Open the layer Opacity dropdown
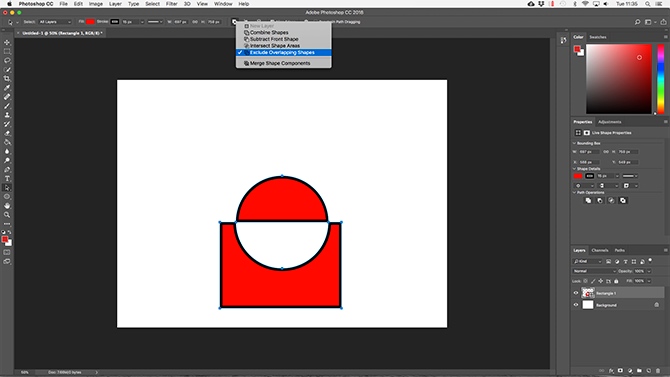This screenshot has height=377, width=670. tap(649, 271)
